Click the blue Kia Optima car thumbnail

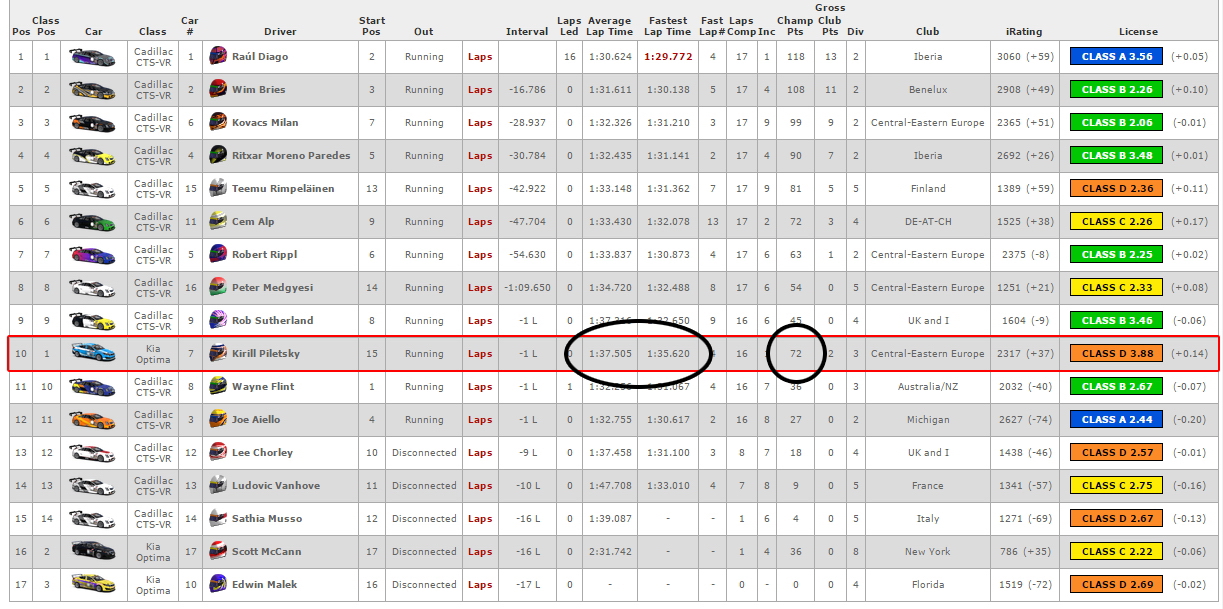[x=93, y=354]
